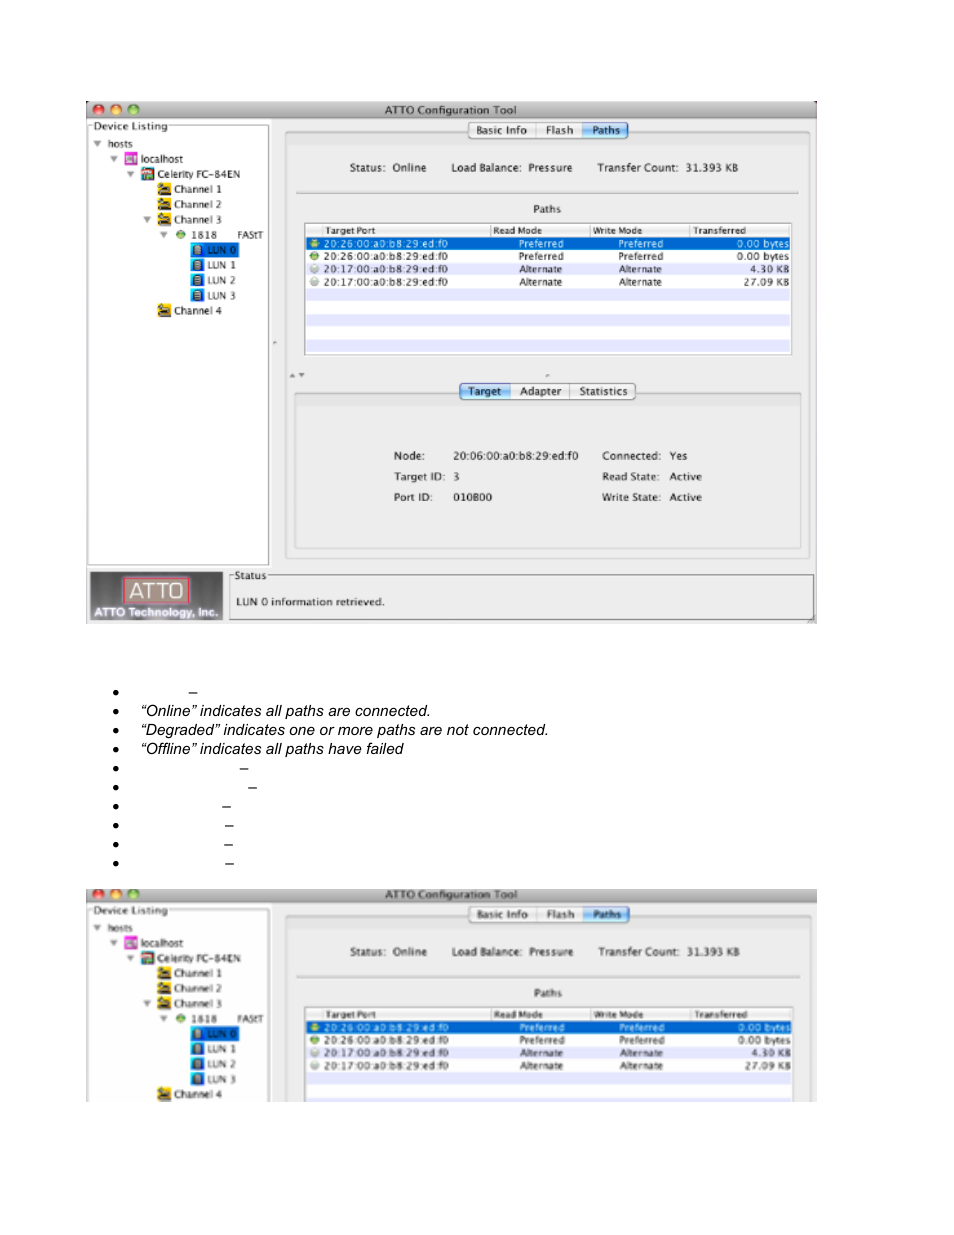Open Basic Info tab in upper window
The height and width of the screenshot is (1235, 954).
point(501,130)
